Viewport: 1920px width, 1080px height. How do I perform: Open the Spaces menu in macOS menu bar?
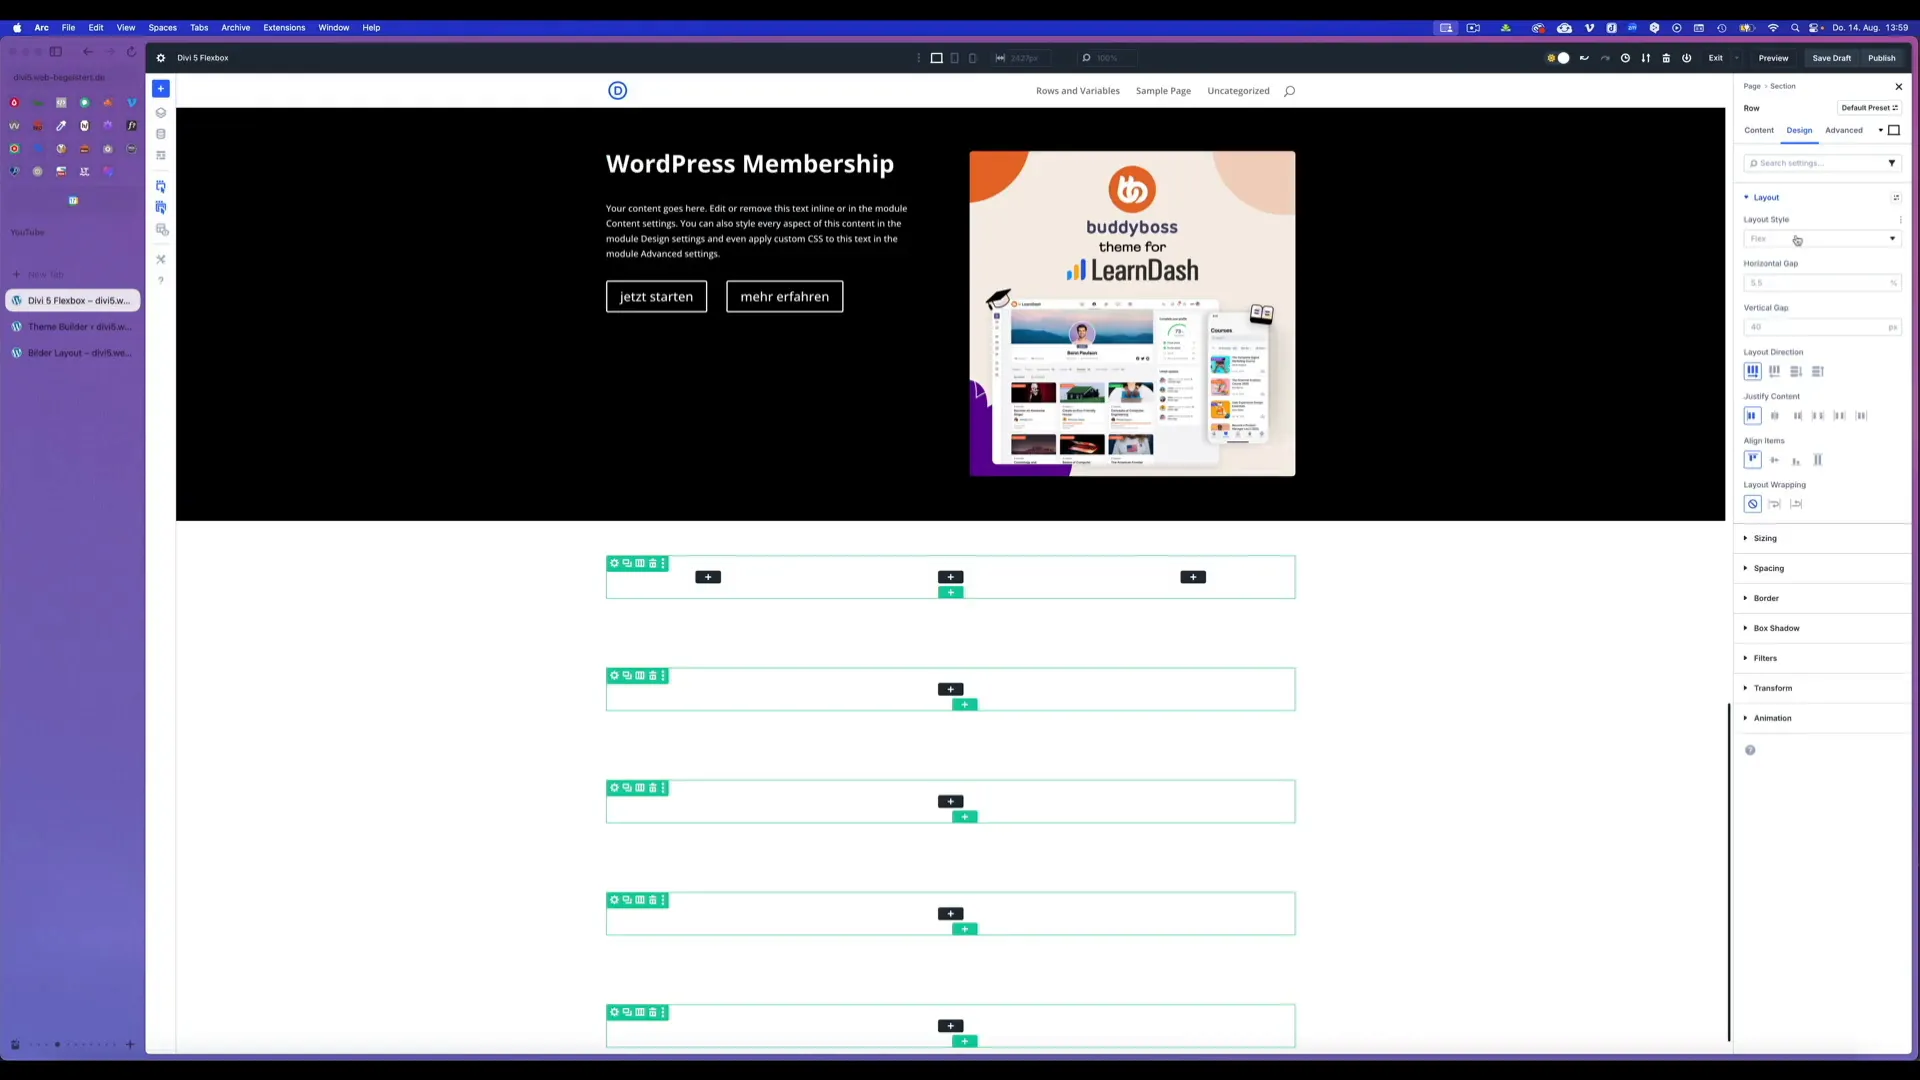162,28
